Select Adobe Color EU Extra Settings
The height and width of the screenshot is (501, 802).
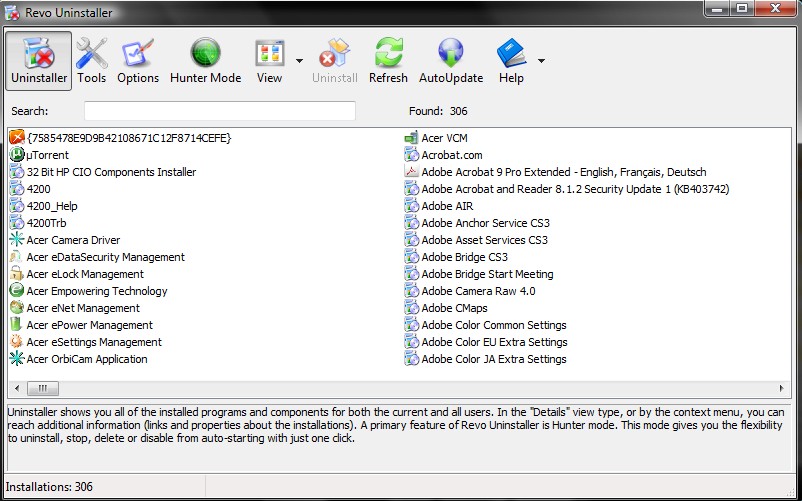click(486, 341)
